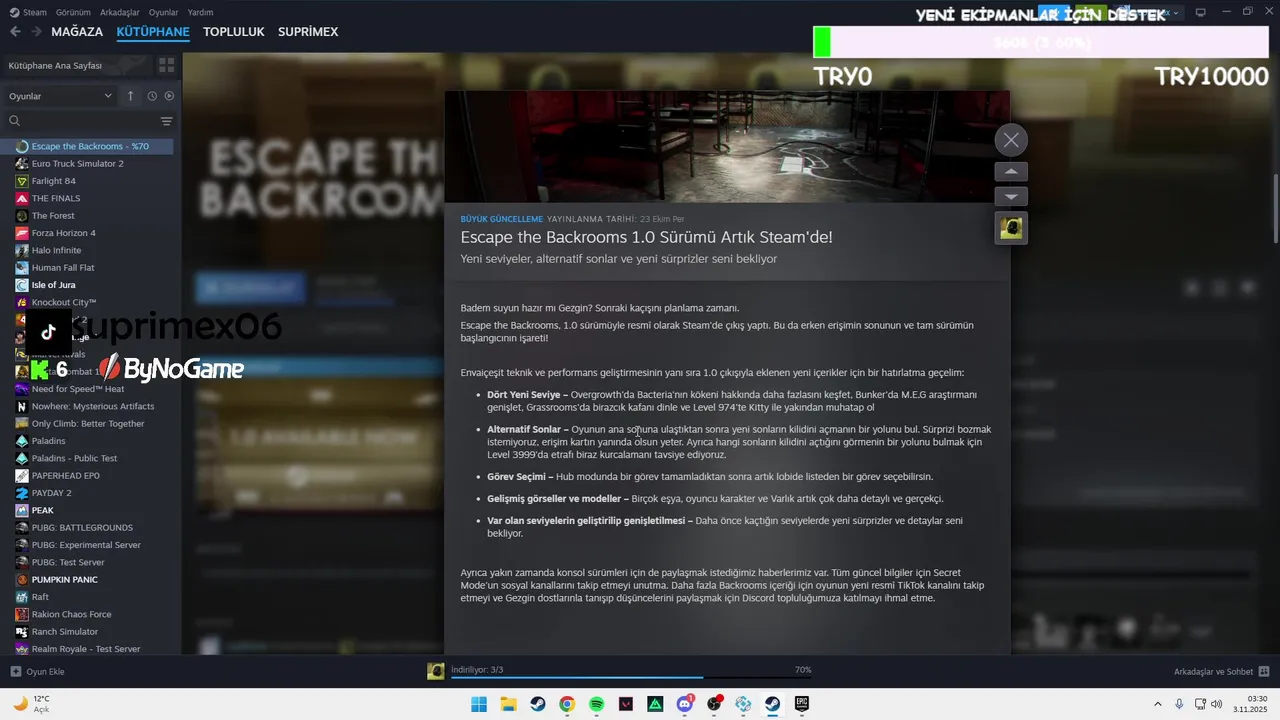Select Realm Royale - Test Server entry
Image resolution: width=1280 pixels, height=720 pixels.
(x=86, y=649)
